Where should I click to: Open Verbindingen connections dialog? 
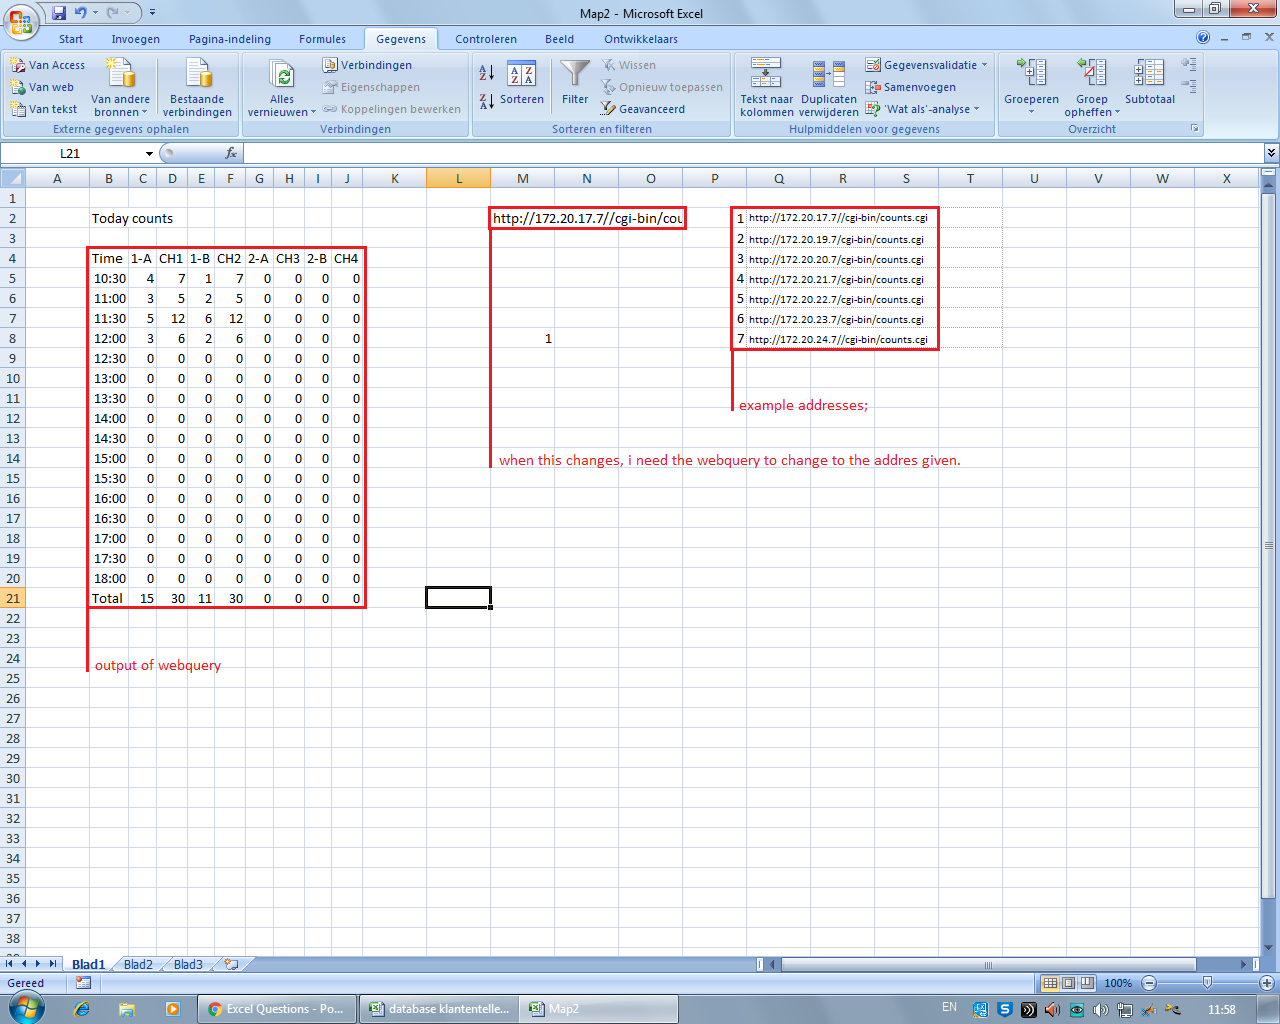pyautogui.click(x=367, y=65)
